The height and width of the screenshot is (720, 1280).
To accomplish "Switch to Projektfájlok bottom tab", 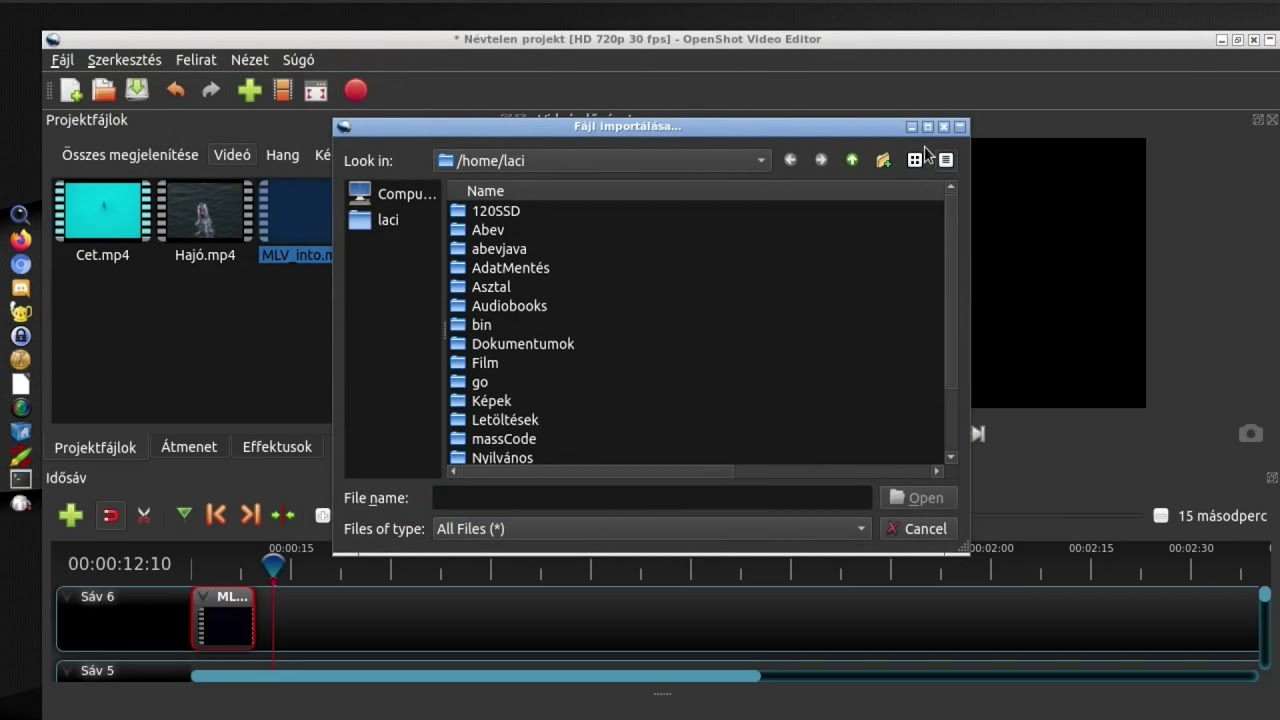I will click(95, 447).
